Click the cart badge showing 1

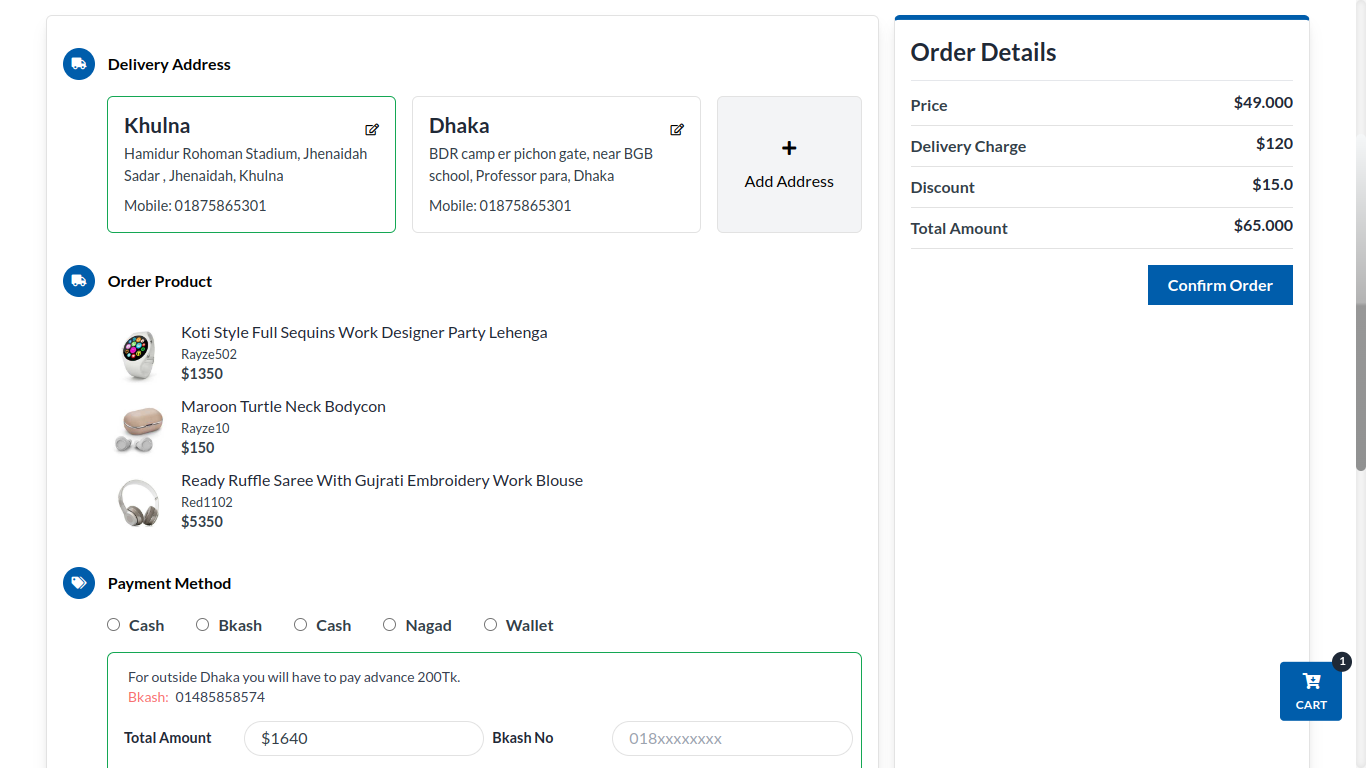coord(1342,661)
